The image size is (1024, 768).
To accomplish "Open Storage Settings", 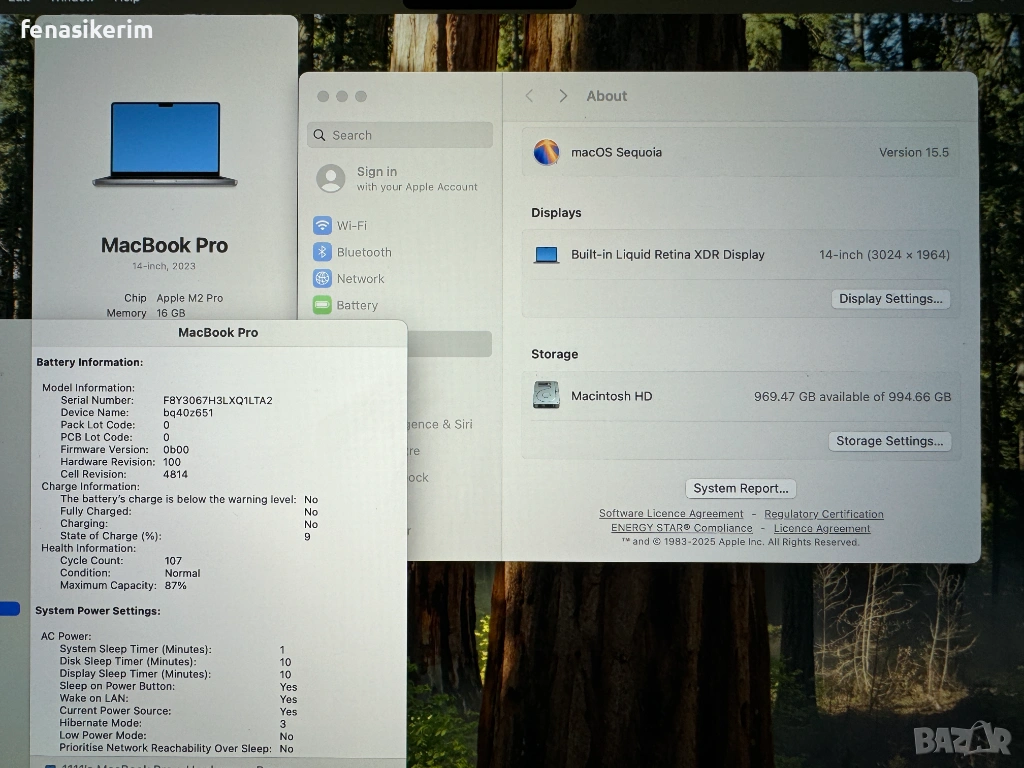I will coord(889,441).
